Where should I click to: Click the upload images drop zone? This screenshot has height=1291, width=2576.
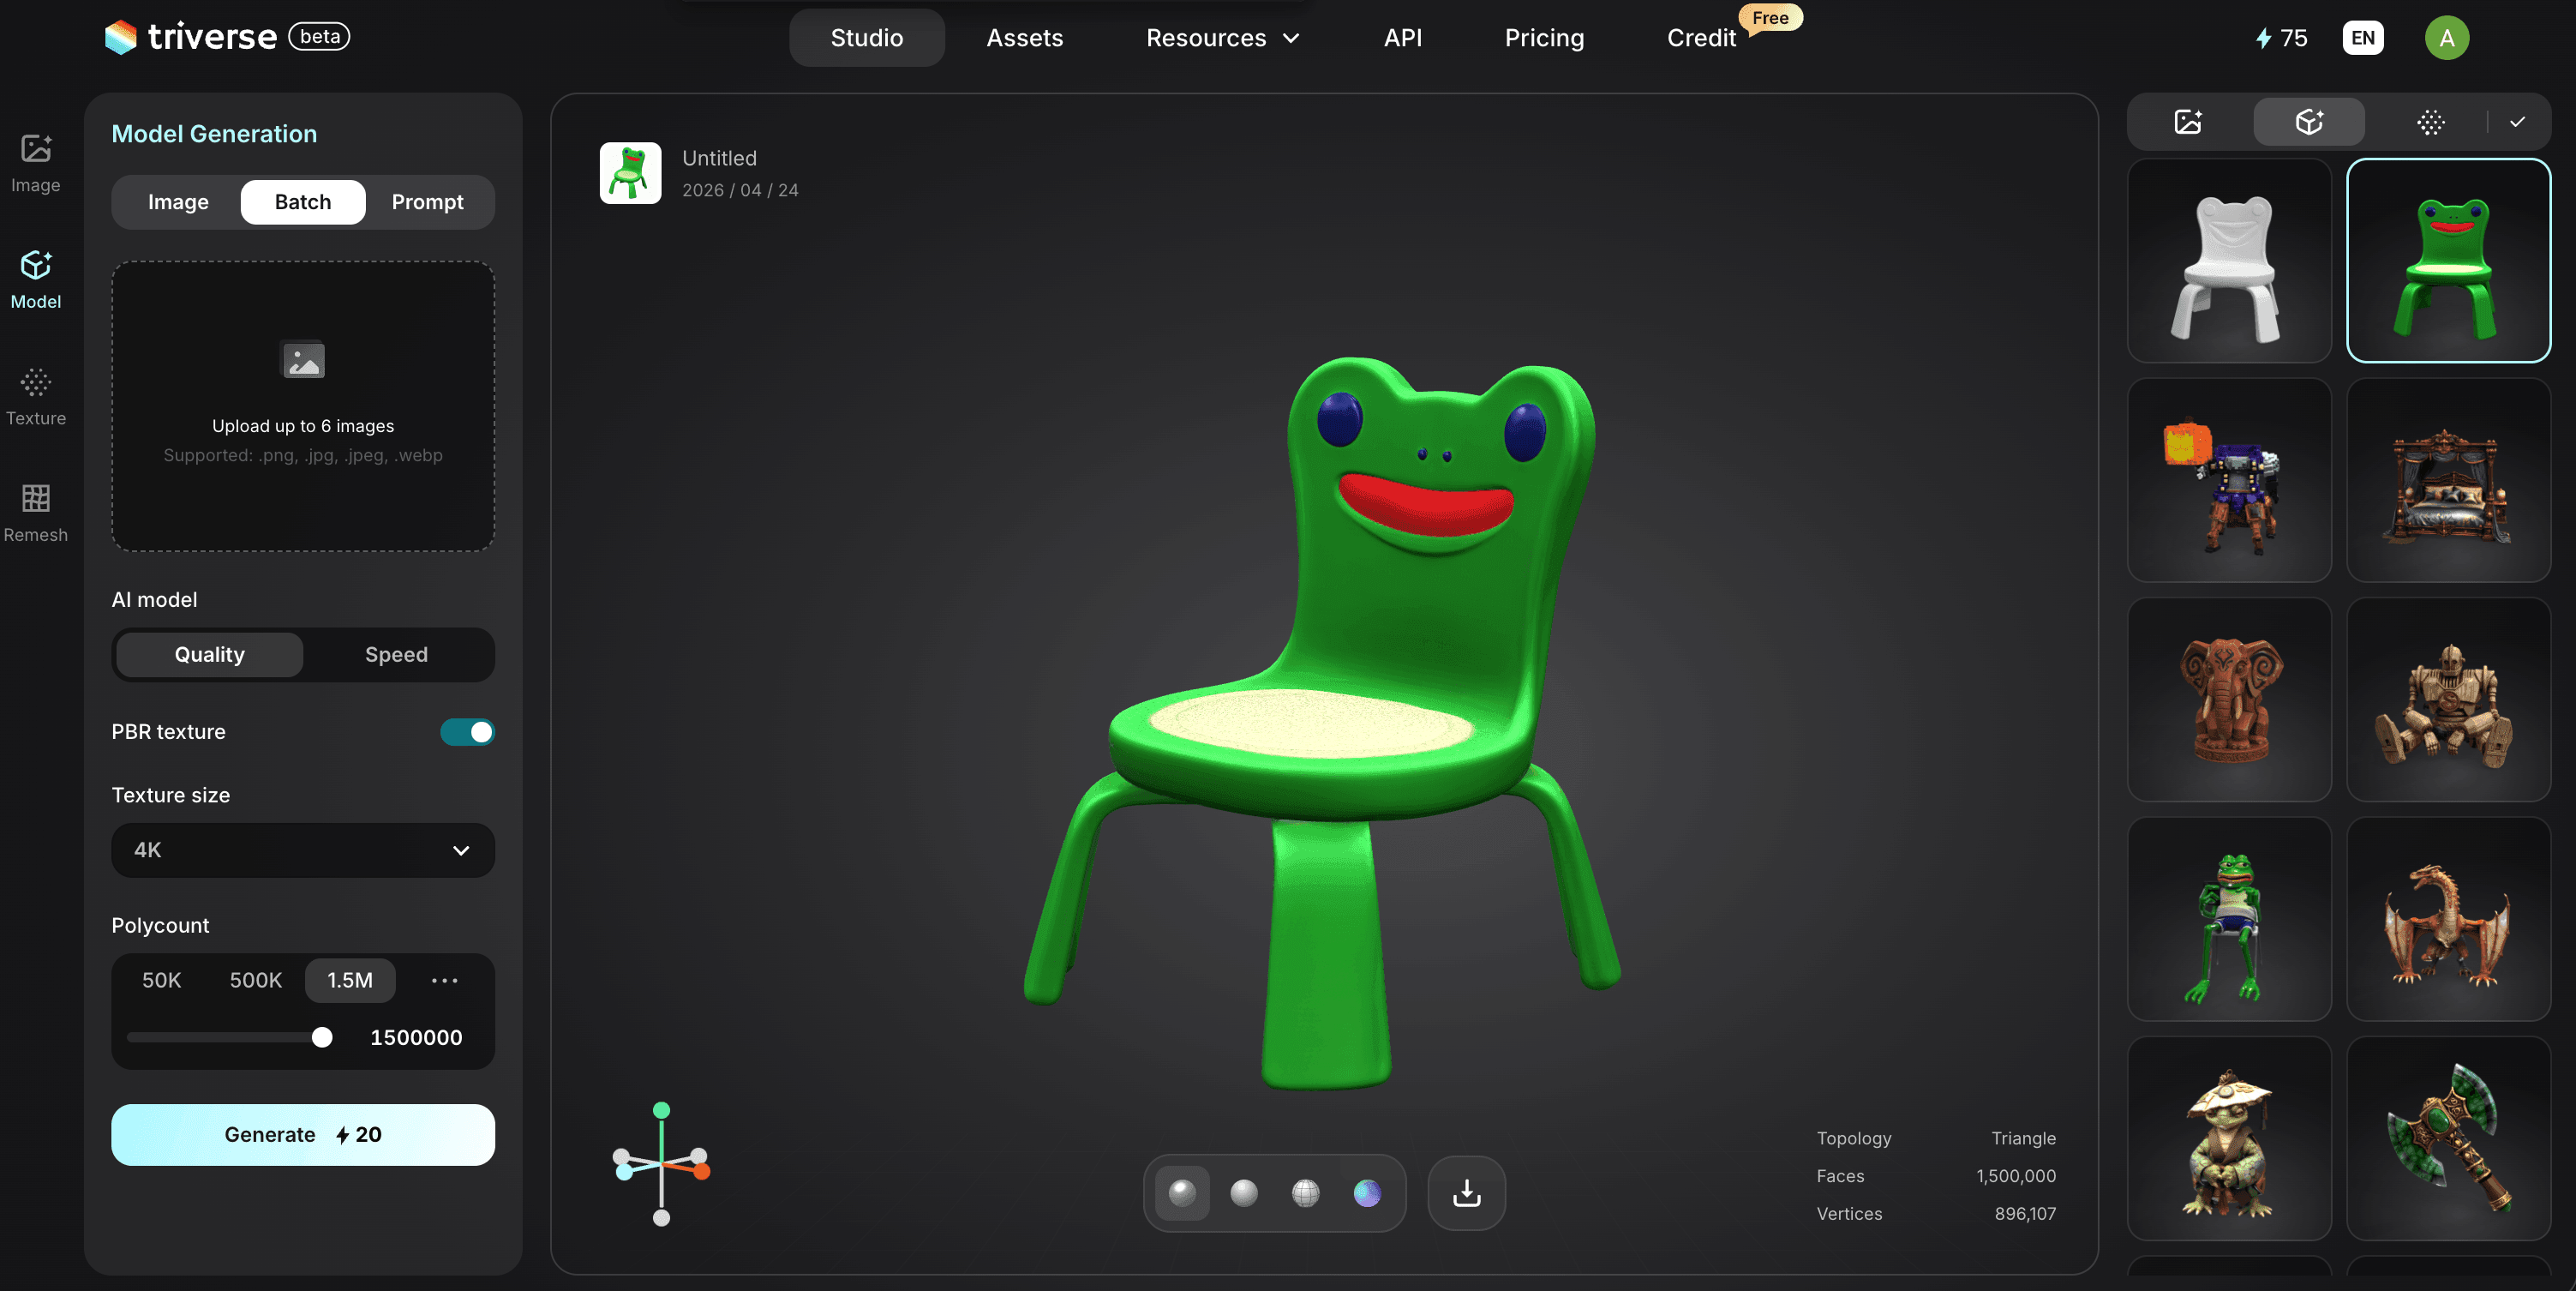pos(303,406)
